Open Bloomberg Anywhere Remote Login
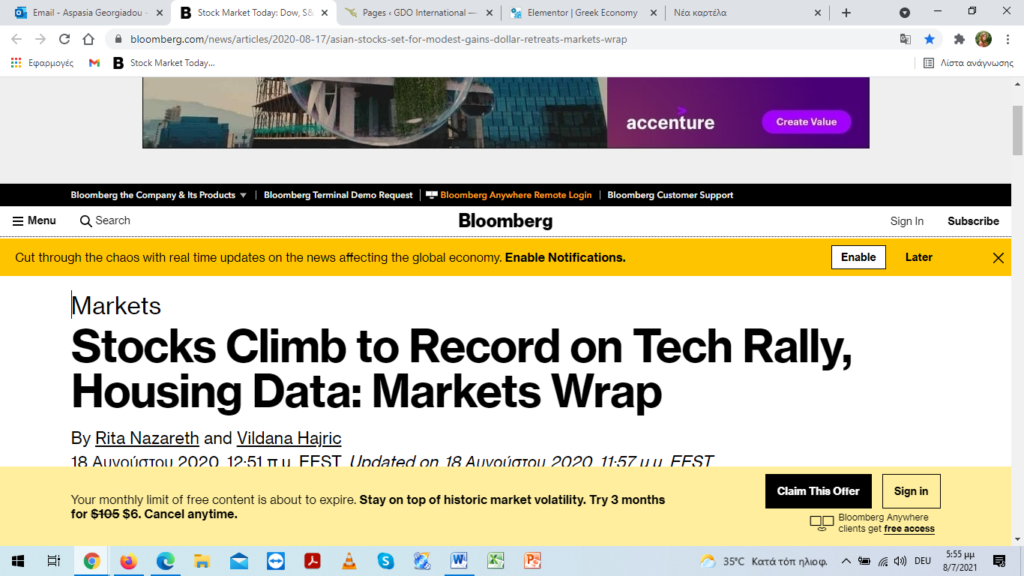 click(509, 195)
